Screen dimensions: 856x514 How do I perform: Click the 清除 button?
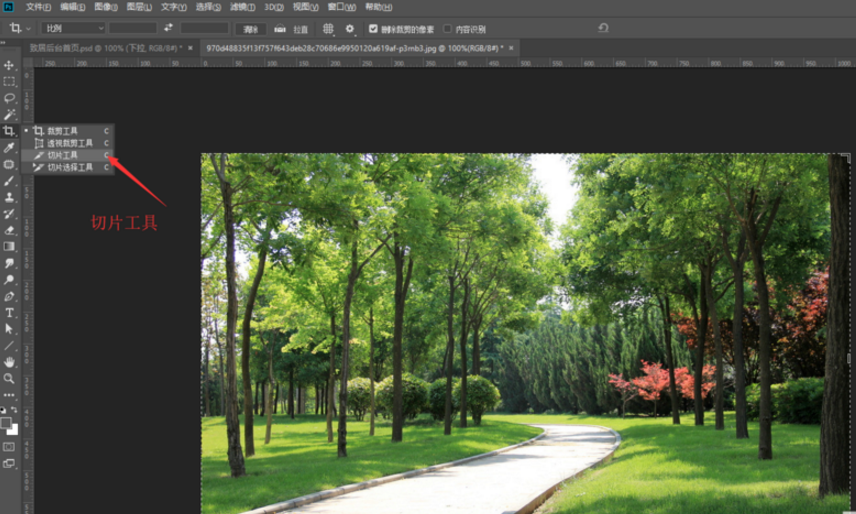[250, 29]
